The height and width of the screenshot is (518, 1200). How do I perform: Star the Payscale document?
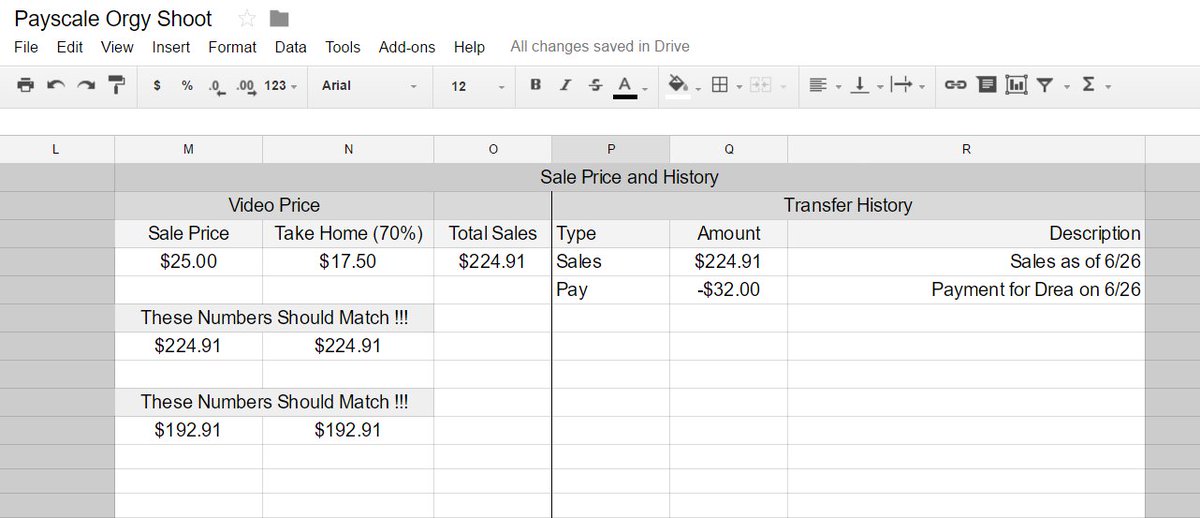[x=247, y=19]
